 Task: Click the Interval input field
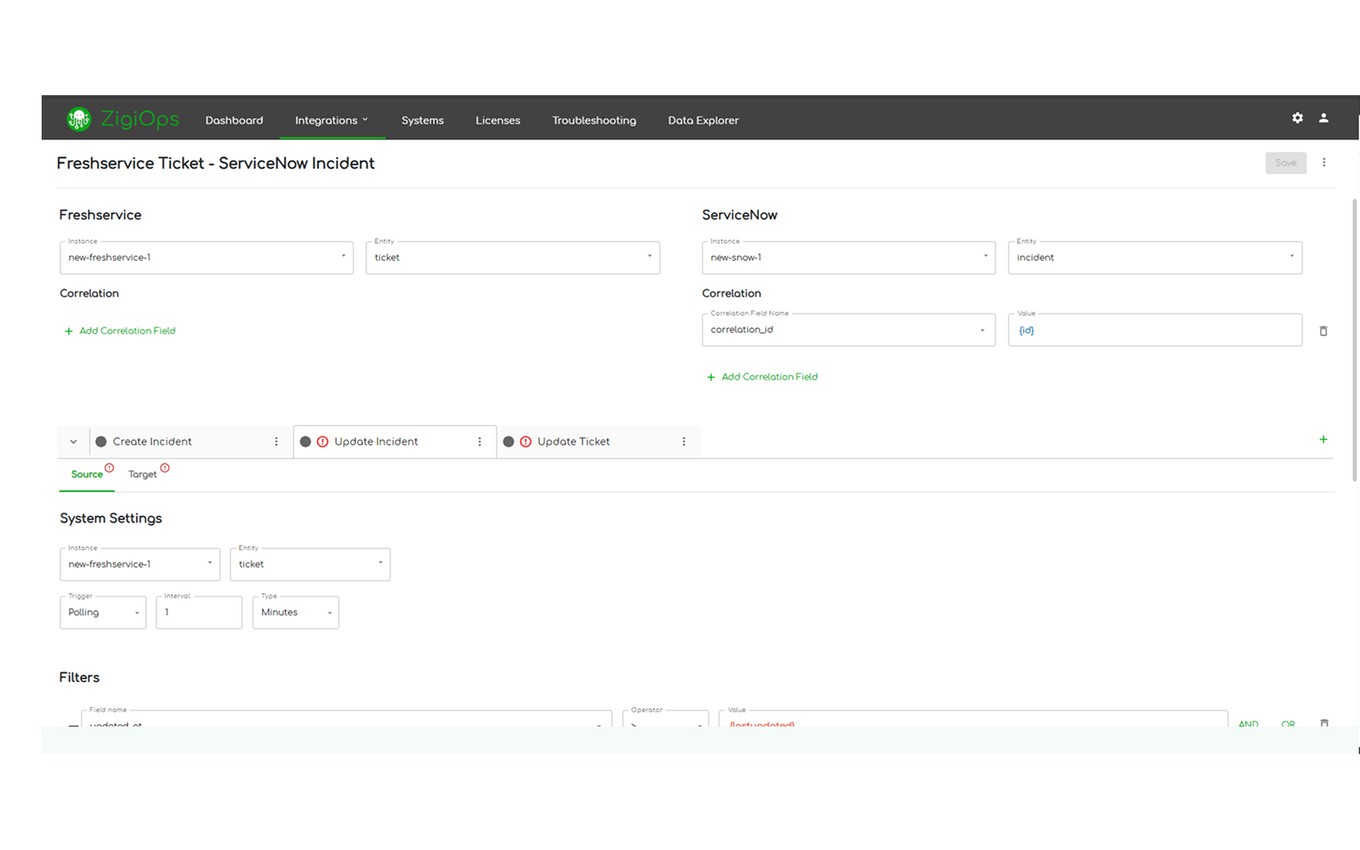click(199, 613)
